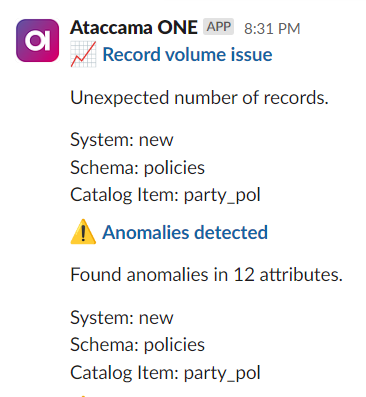Click the 8:31 PM message timestamp

point(272,29)
